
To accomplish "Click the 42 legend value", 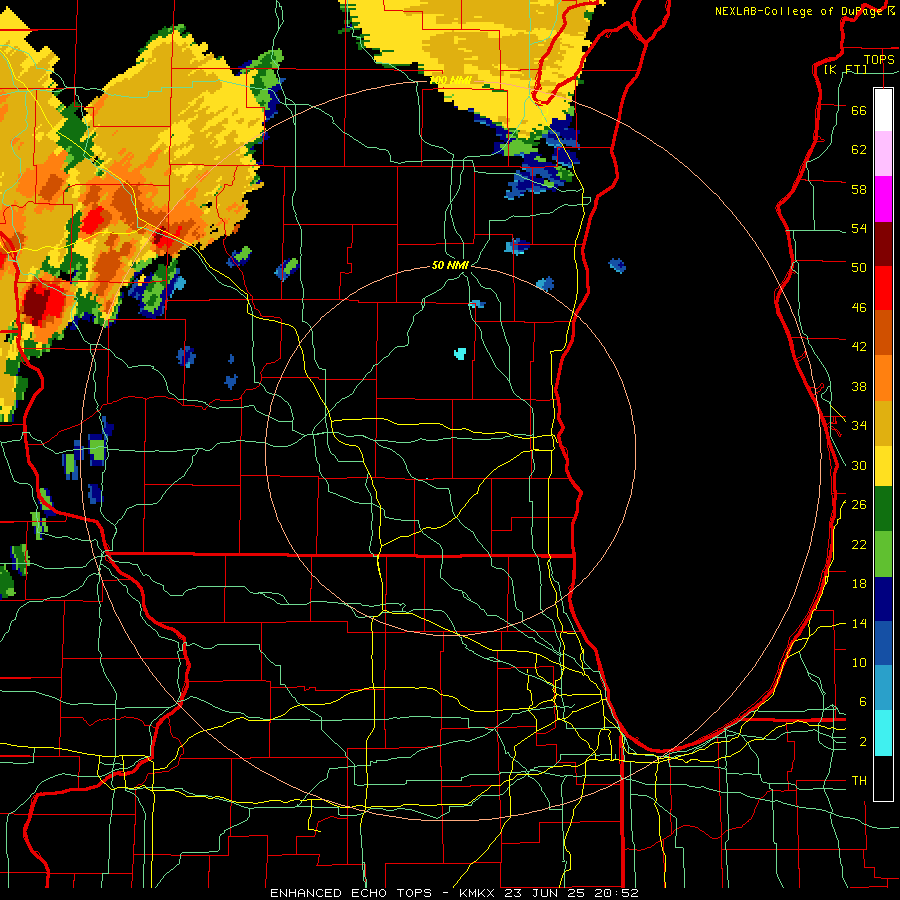I will tap(859, 346).
